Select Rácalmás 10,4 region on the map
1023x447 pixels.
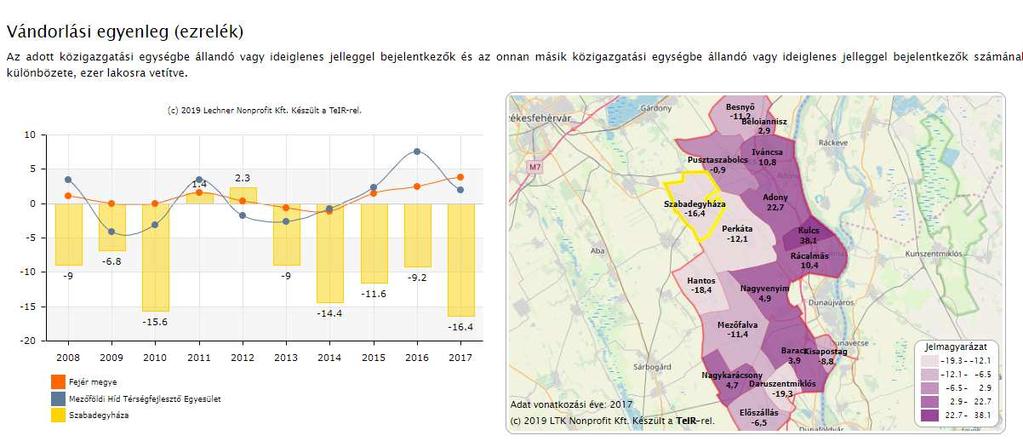pyautogui.click(x=809, y=260)
